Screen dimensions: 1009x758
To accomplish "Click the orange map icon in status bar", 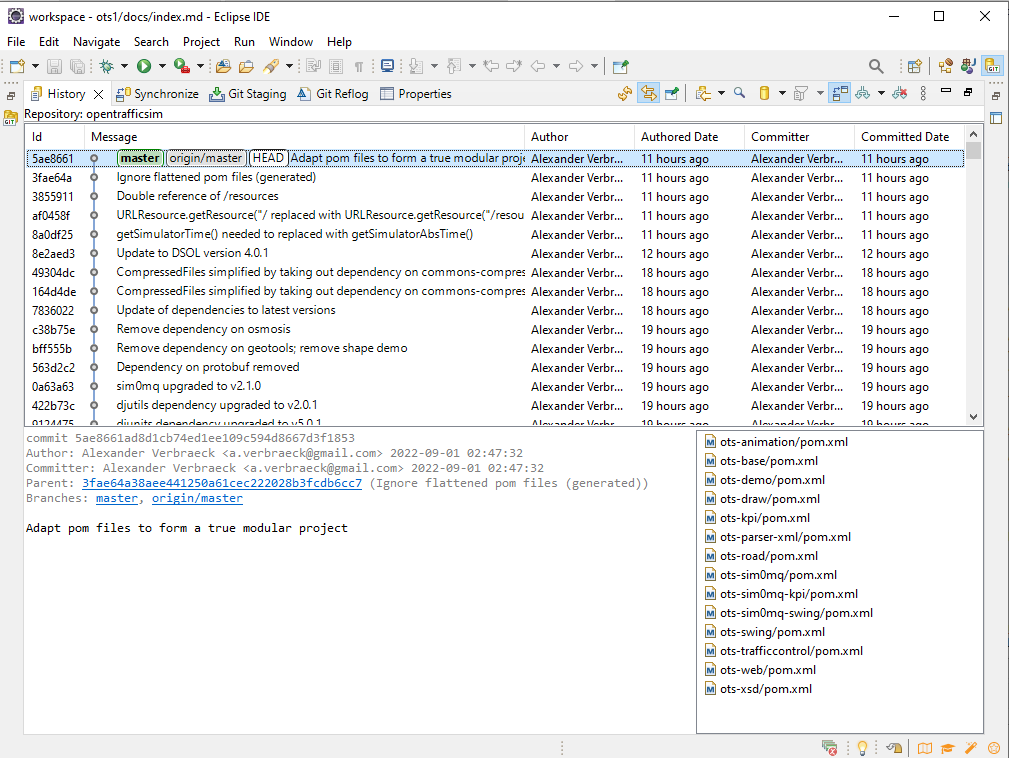I will tap(925, 748).
